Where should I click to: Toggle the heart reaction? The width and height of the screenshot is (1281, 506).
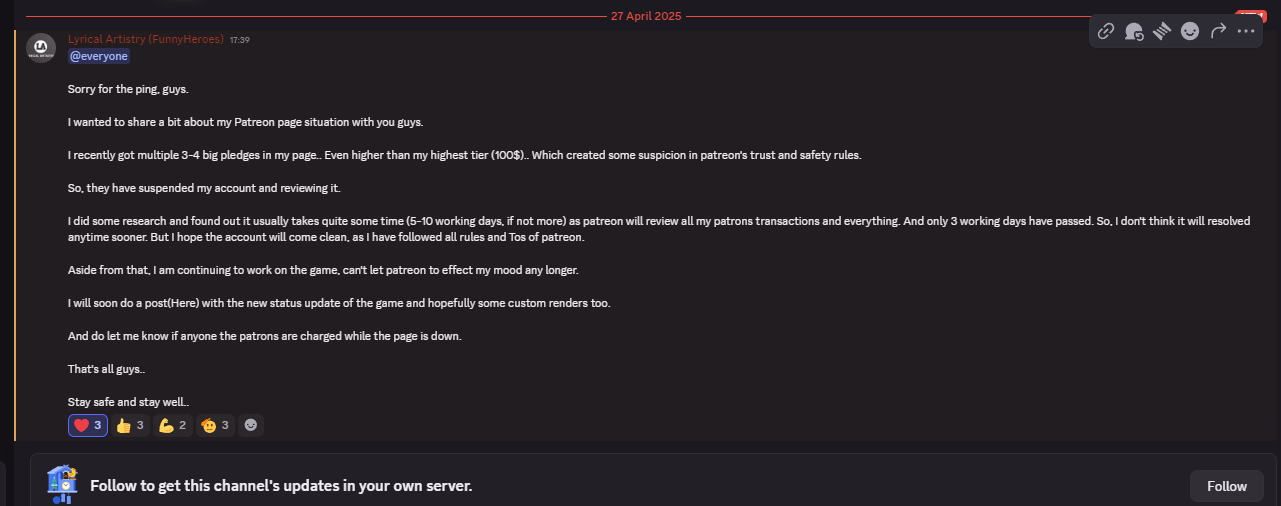point(88,425)
